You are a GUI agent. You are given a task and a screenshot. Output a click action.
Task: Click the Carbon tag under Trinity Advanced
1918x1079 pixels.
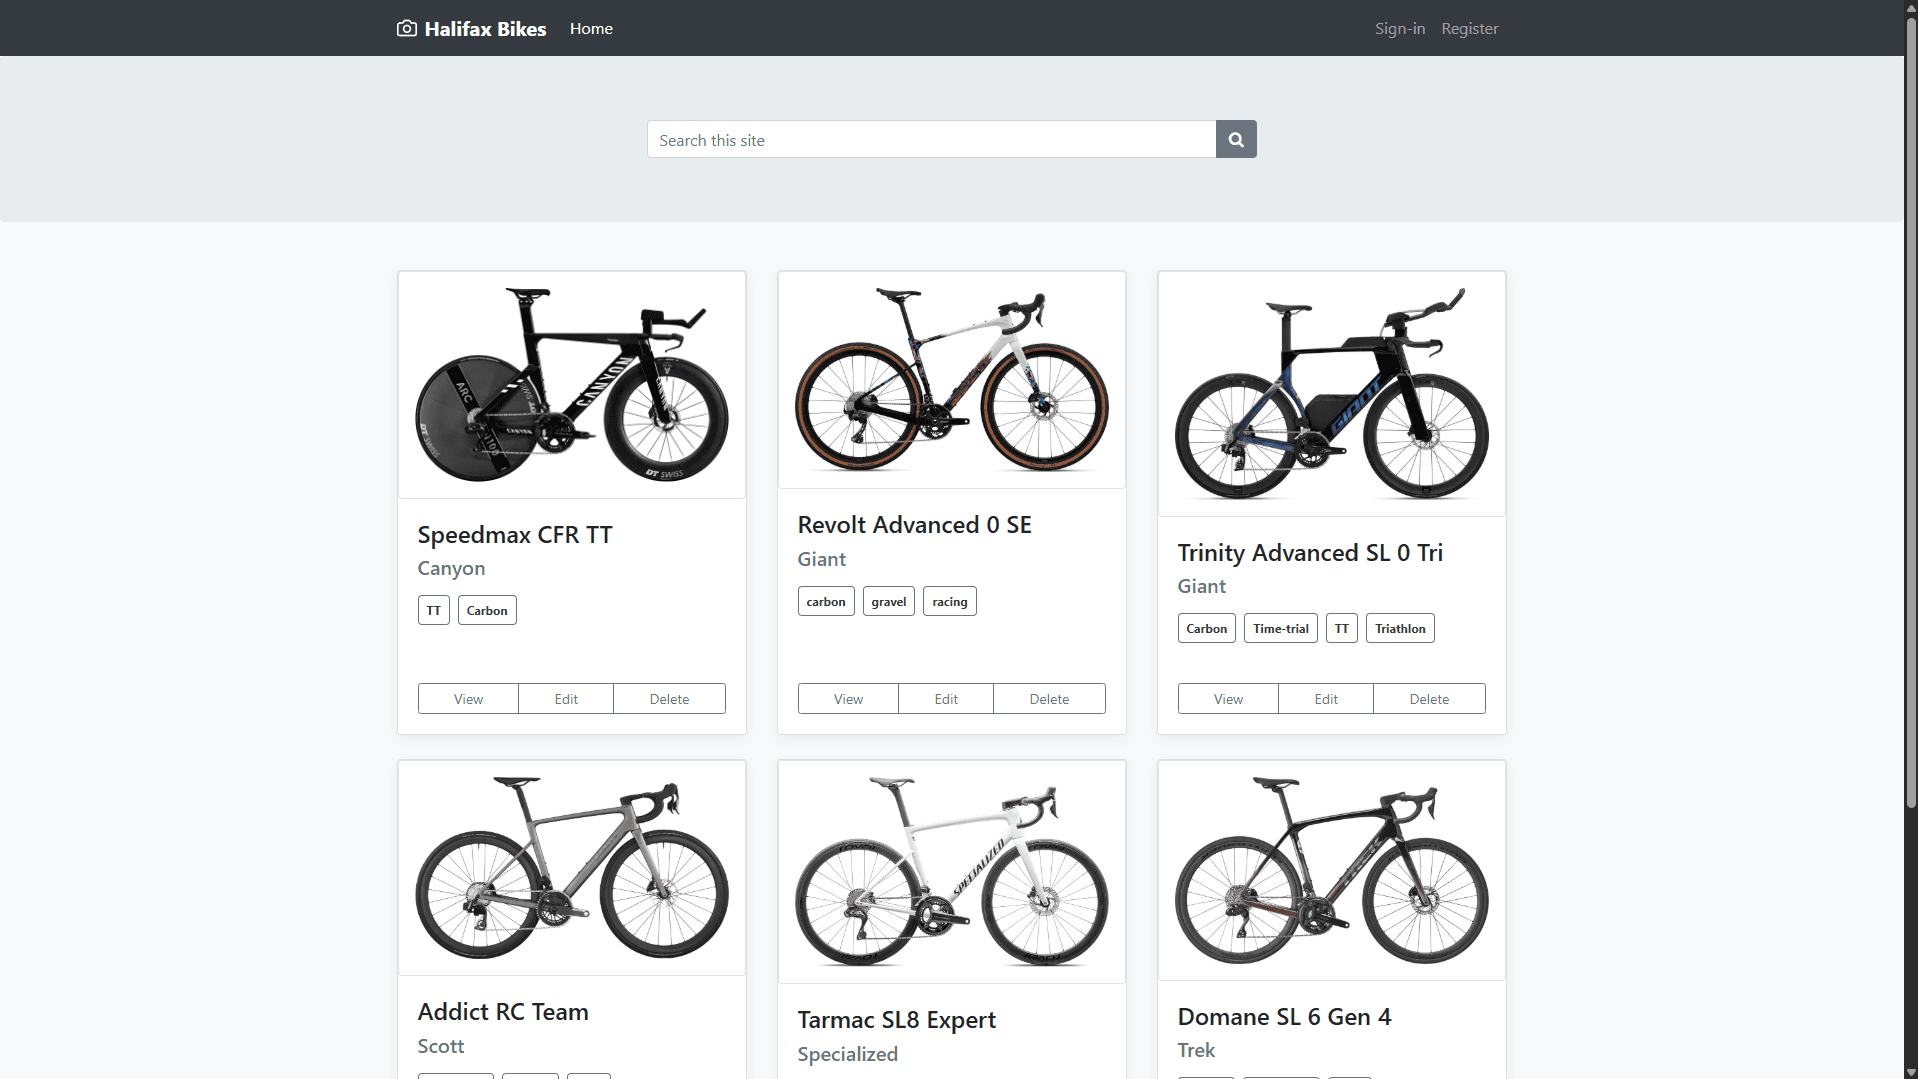point(1206,628)
